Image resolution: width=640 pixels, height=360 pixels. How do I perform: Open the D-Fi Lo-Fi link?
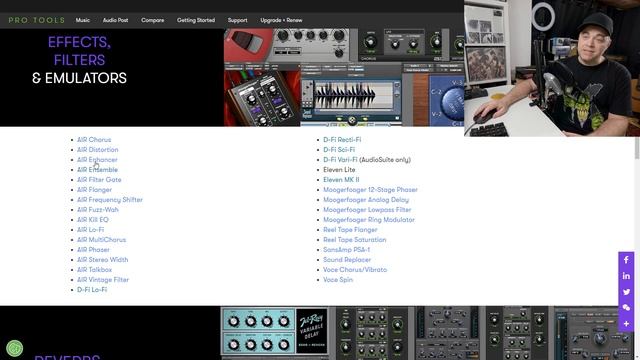(x=92, y=290)
